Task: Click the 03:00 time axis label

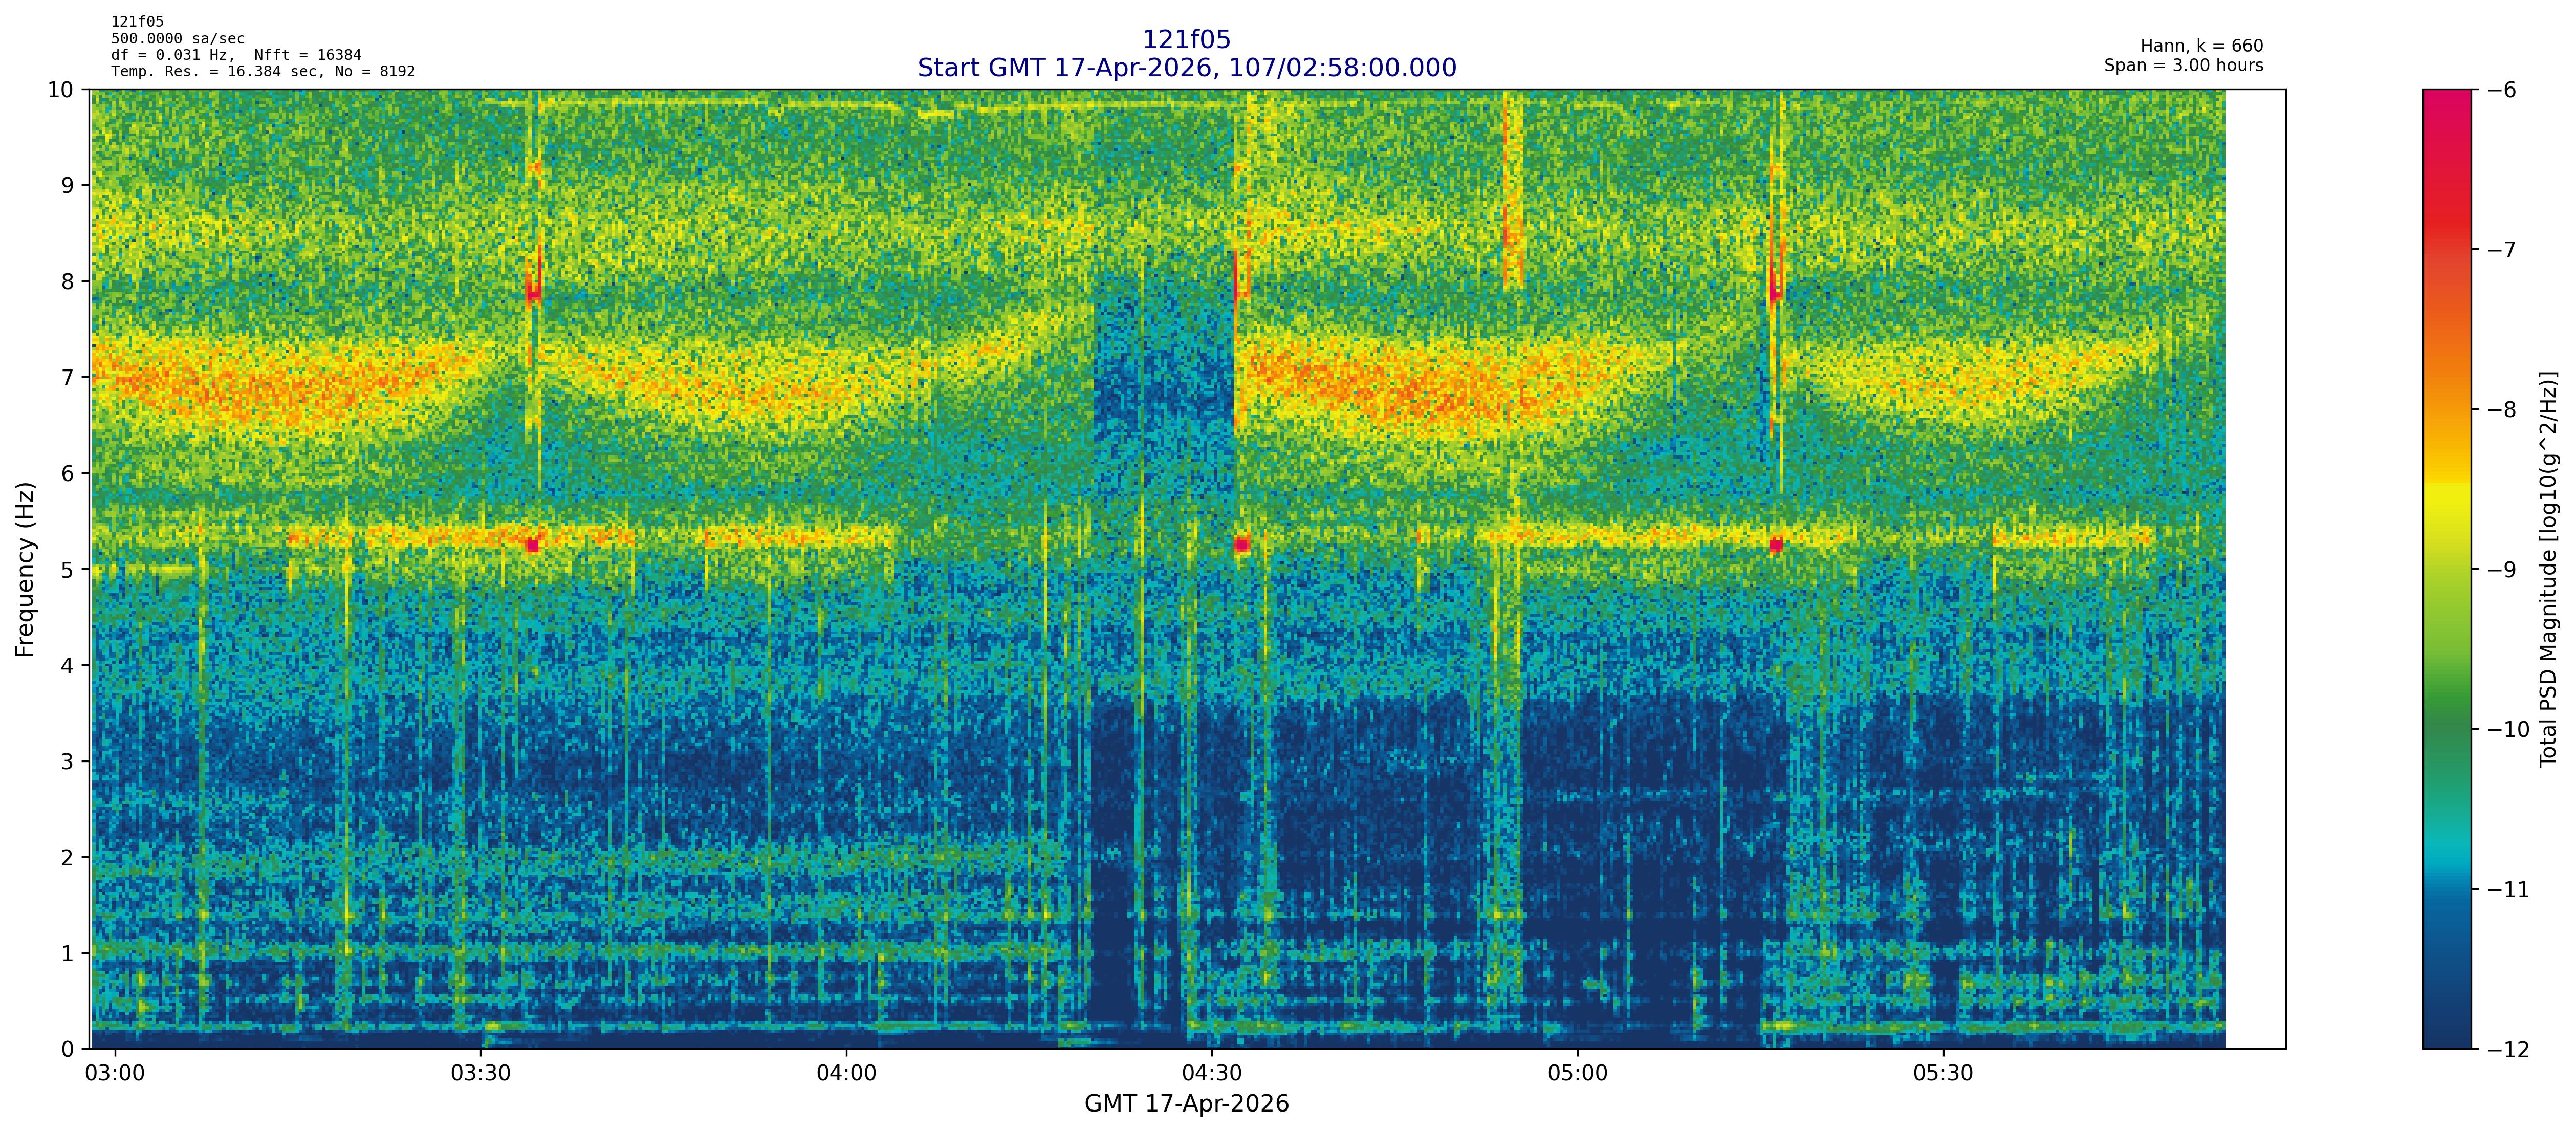Action: point(115,1074)
